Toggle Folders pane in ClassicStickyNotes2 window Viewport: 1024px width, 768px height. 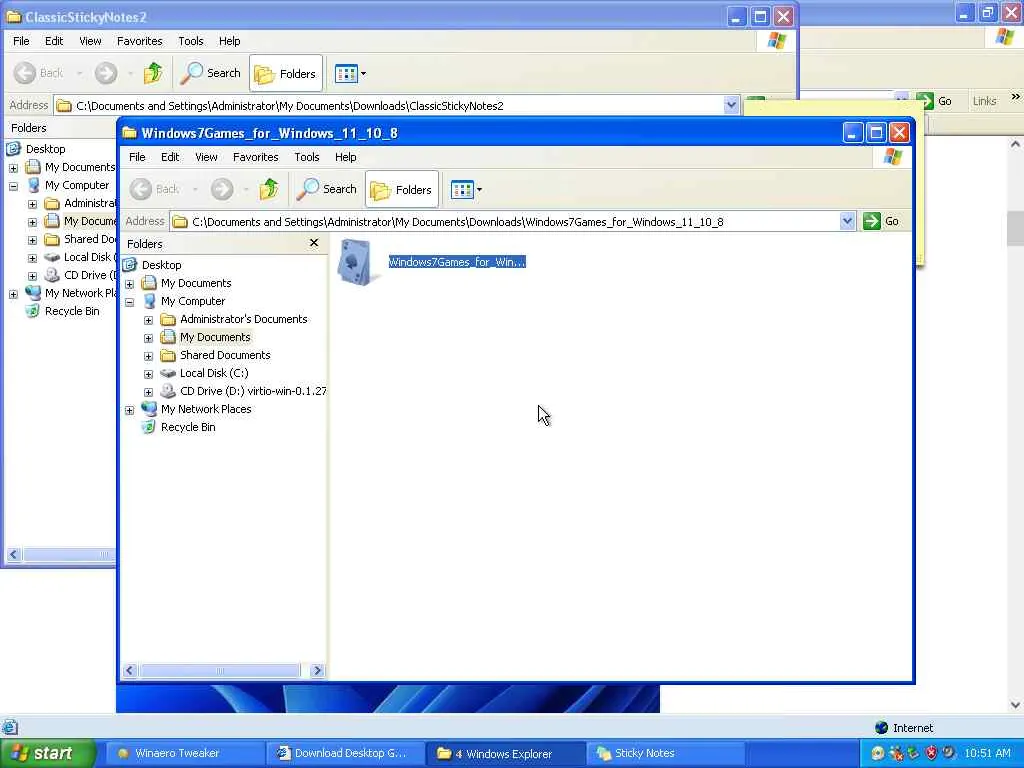tap(286, 73)
